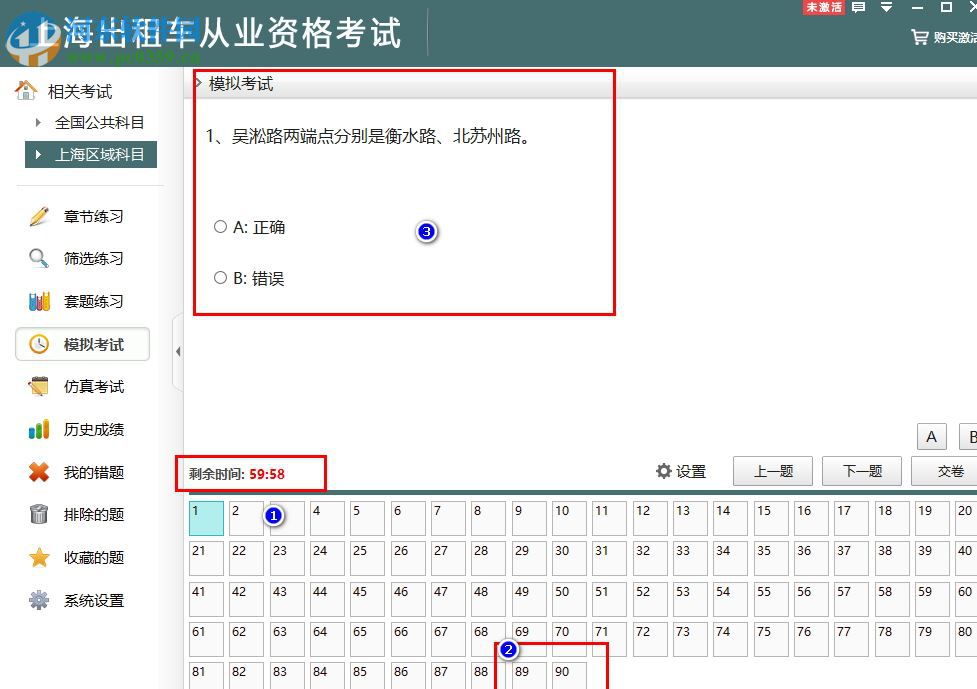The height and width of the screenshot is (689, 977).
Task: Open 套题练习 from the sidebar
Action: click(38, 301)
